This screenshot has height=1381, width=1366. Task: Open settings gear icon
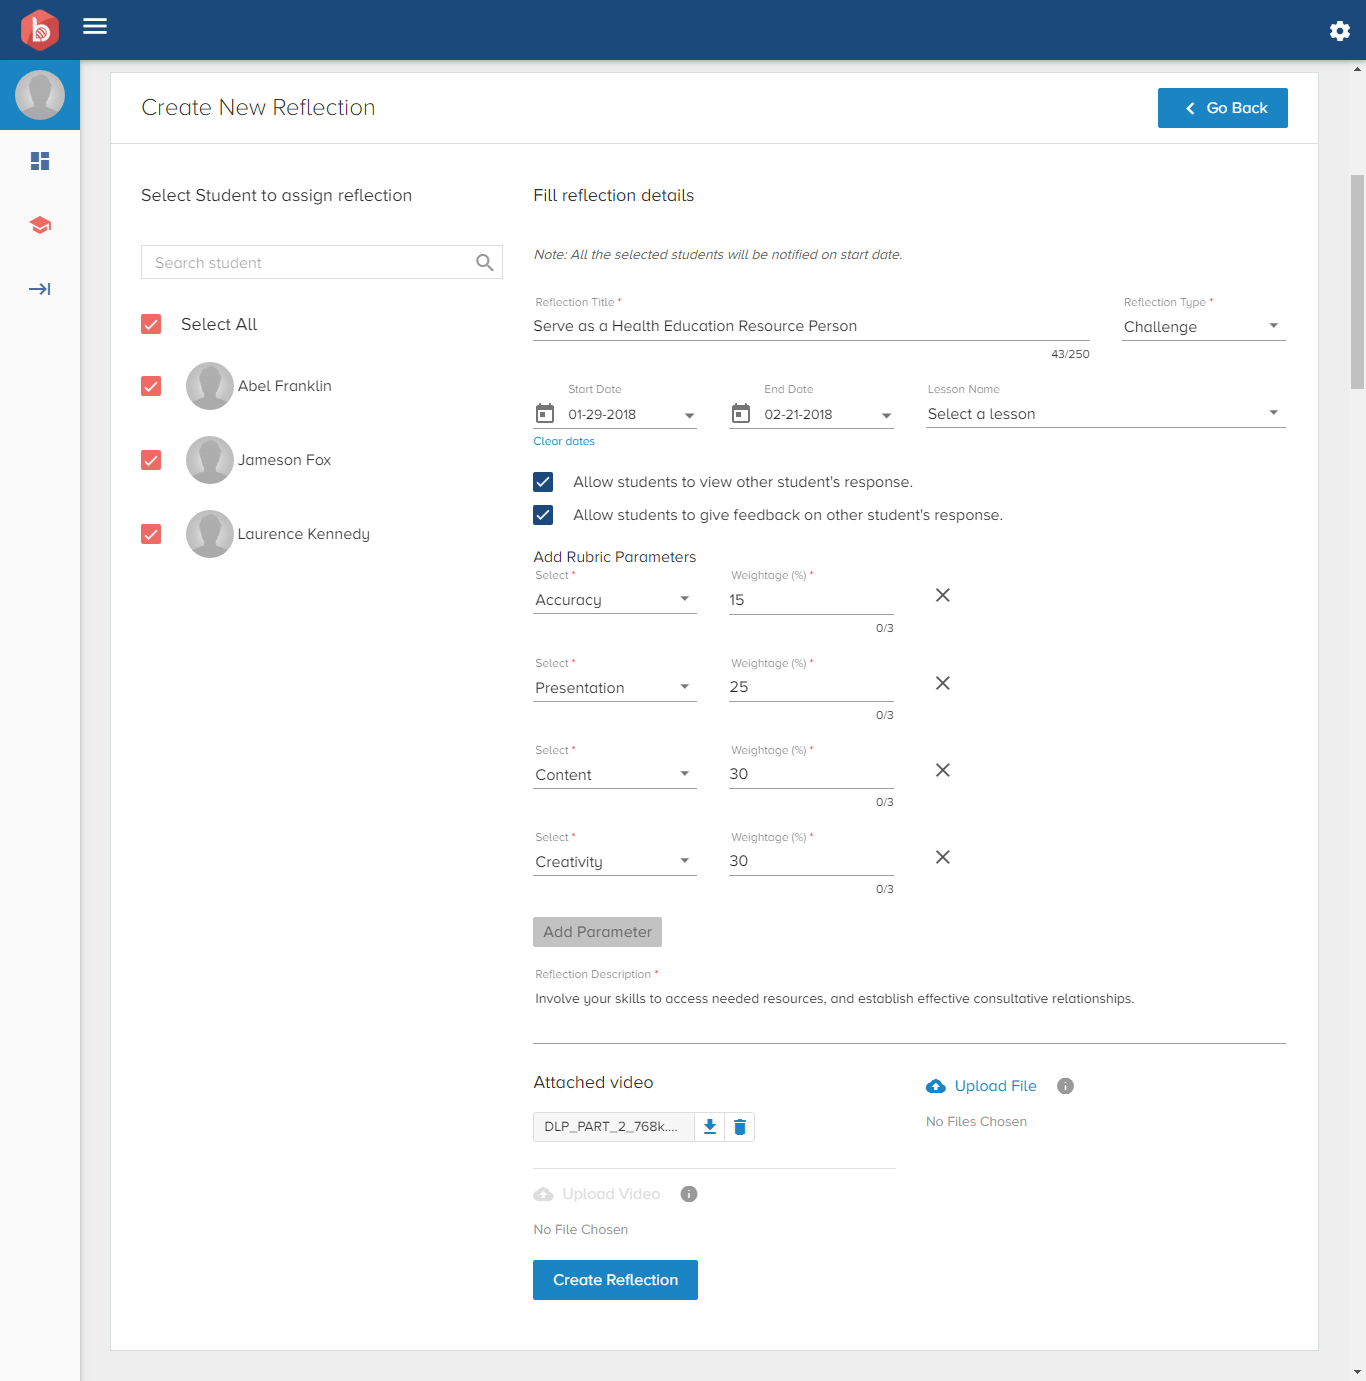(1339, 31)
